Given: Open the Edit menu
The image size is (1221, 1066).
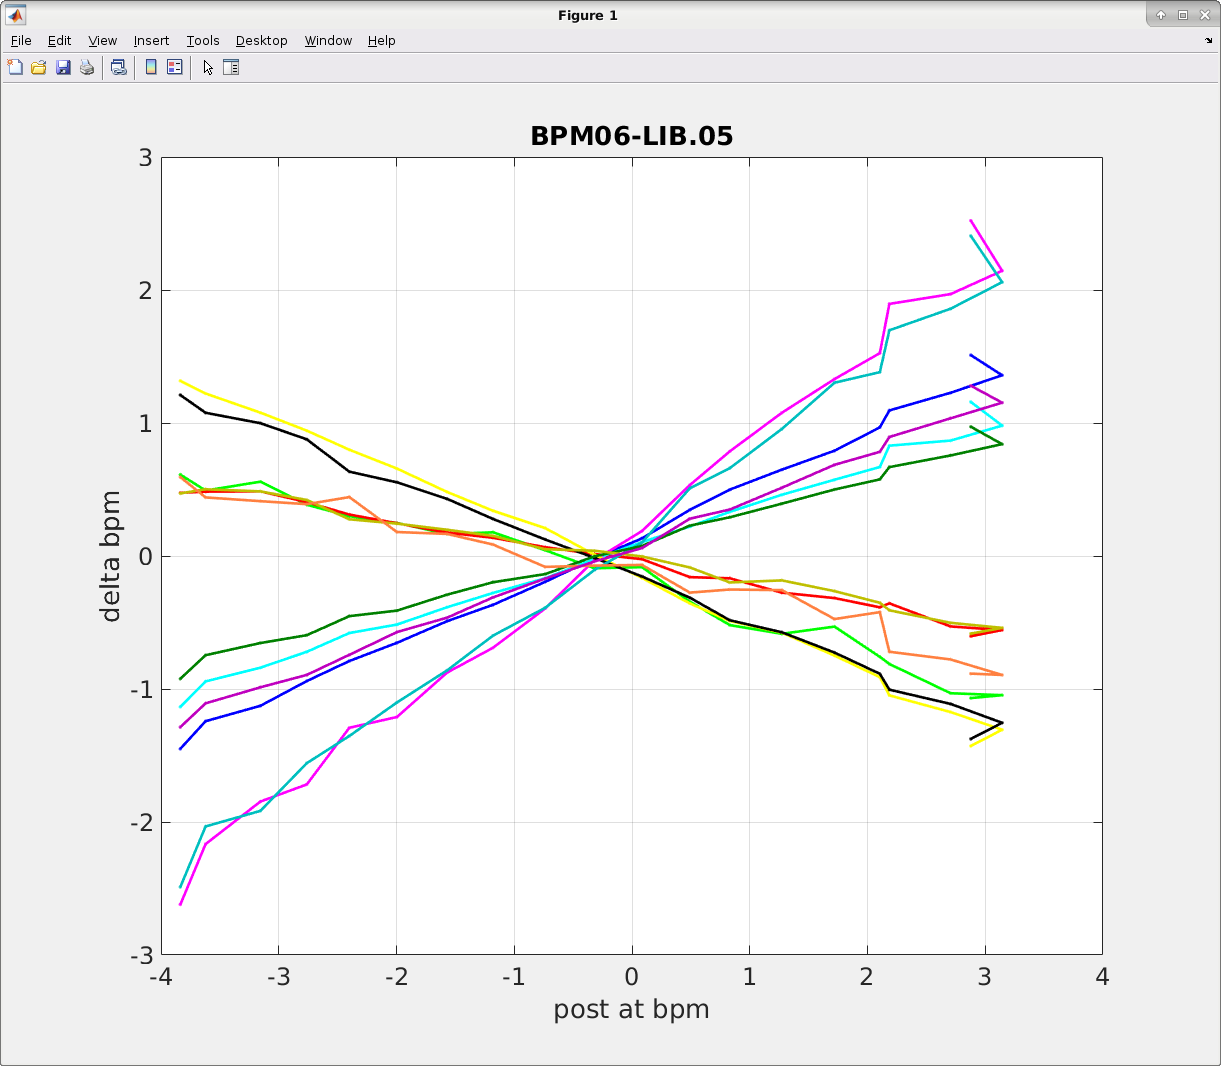Looking at the screenshot, I should click(60, 41).
